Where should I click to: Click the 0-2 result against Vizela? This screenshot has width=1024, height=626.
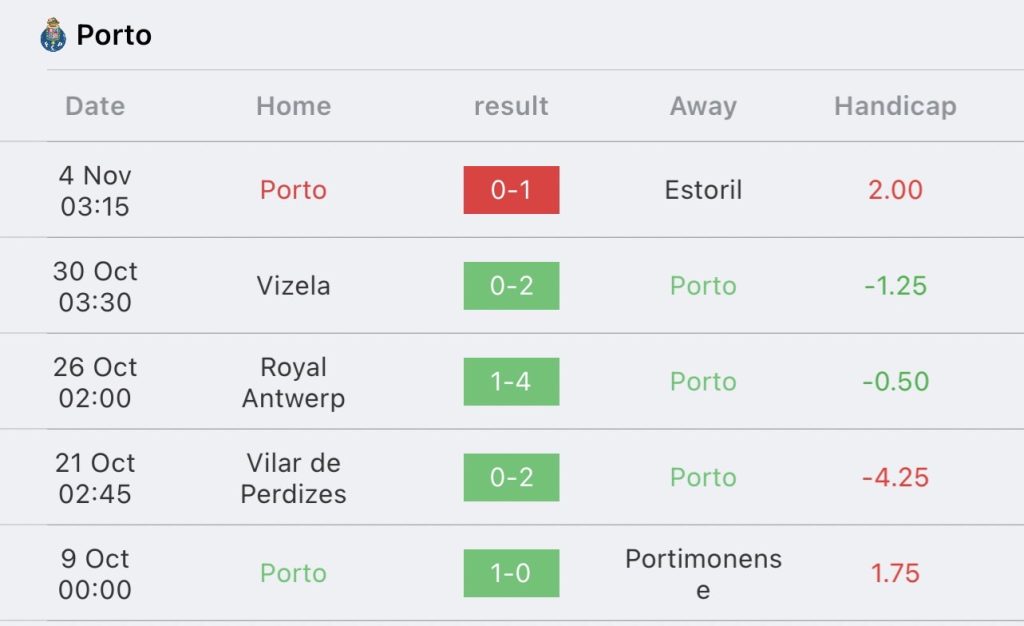pyautogui.click(x=511, y=286)
